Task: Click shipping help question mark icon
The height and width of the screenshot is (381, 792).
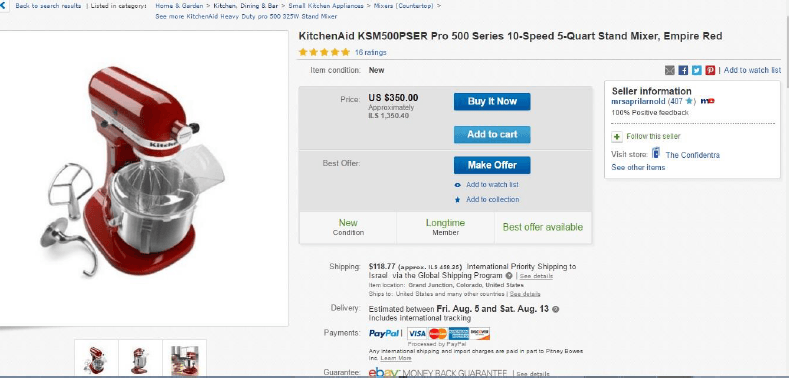Action: tap(513, 276)
